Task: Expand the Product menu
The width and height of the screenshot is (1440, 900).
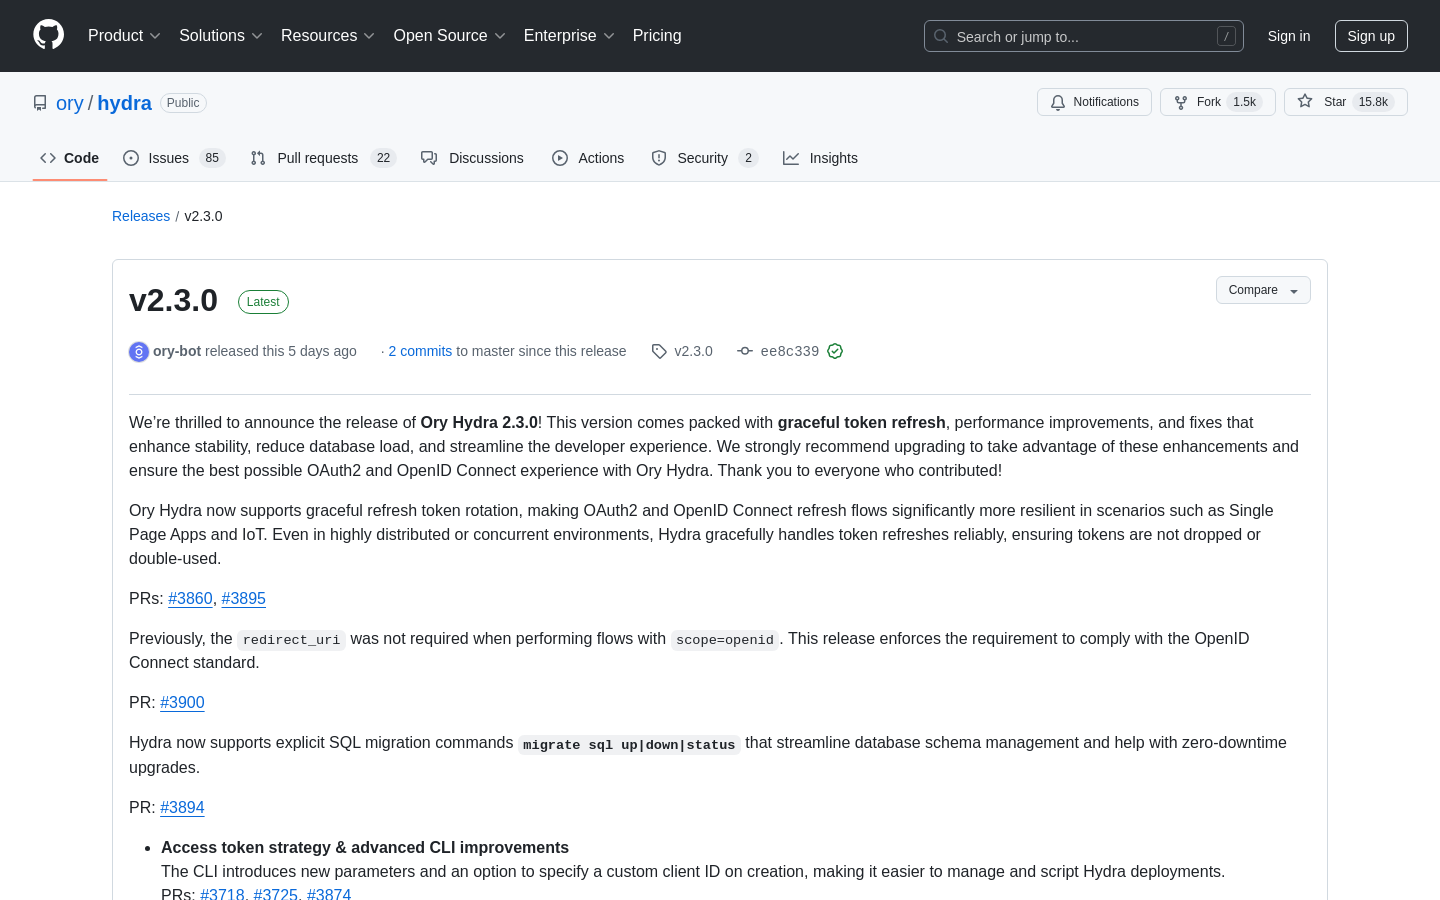Action: [x=124, y=36]
